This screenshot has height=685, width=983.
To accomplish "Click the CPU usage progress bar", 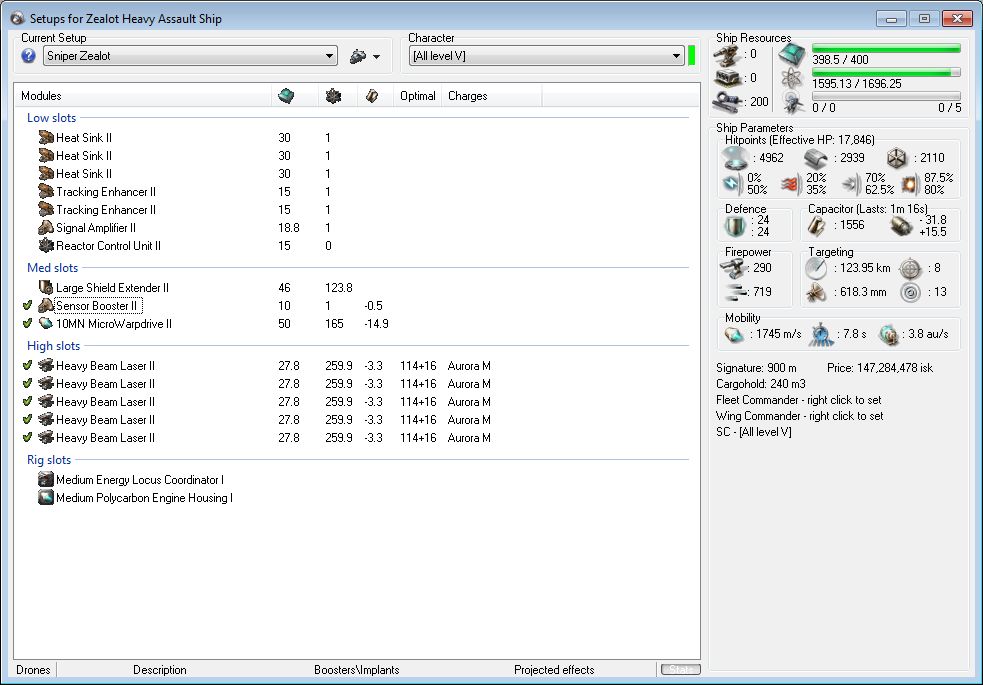I will (x=886, y=48).
